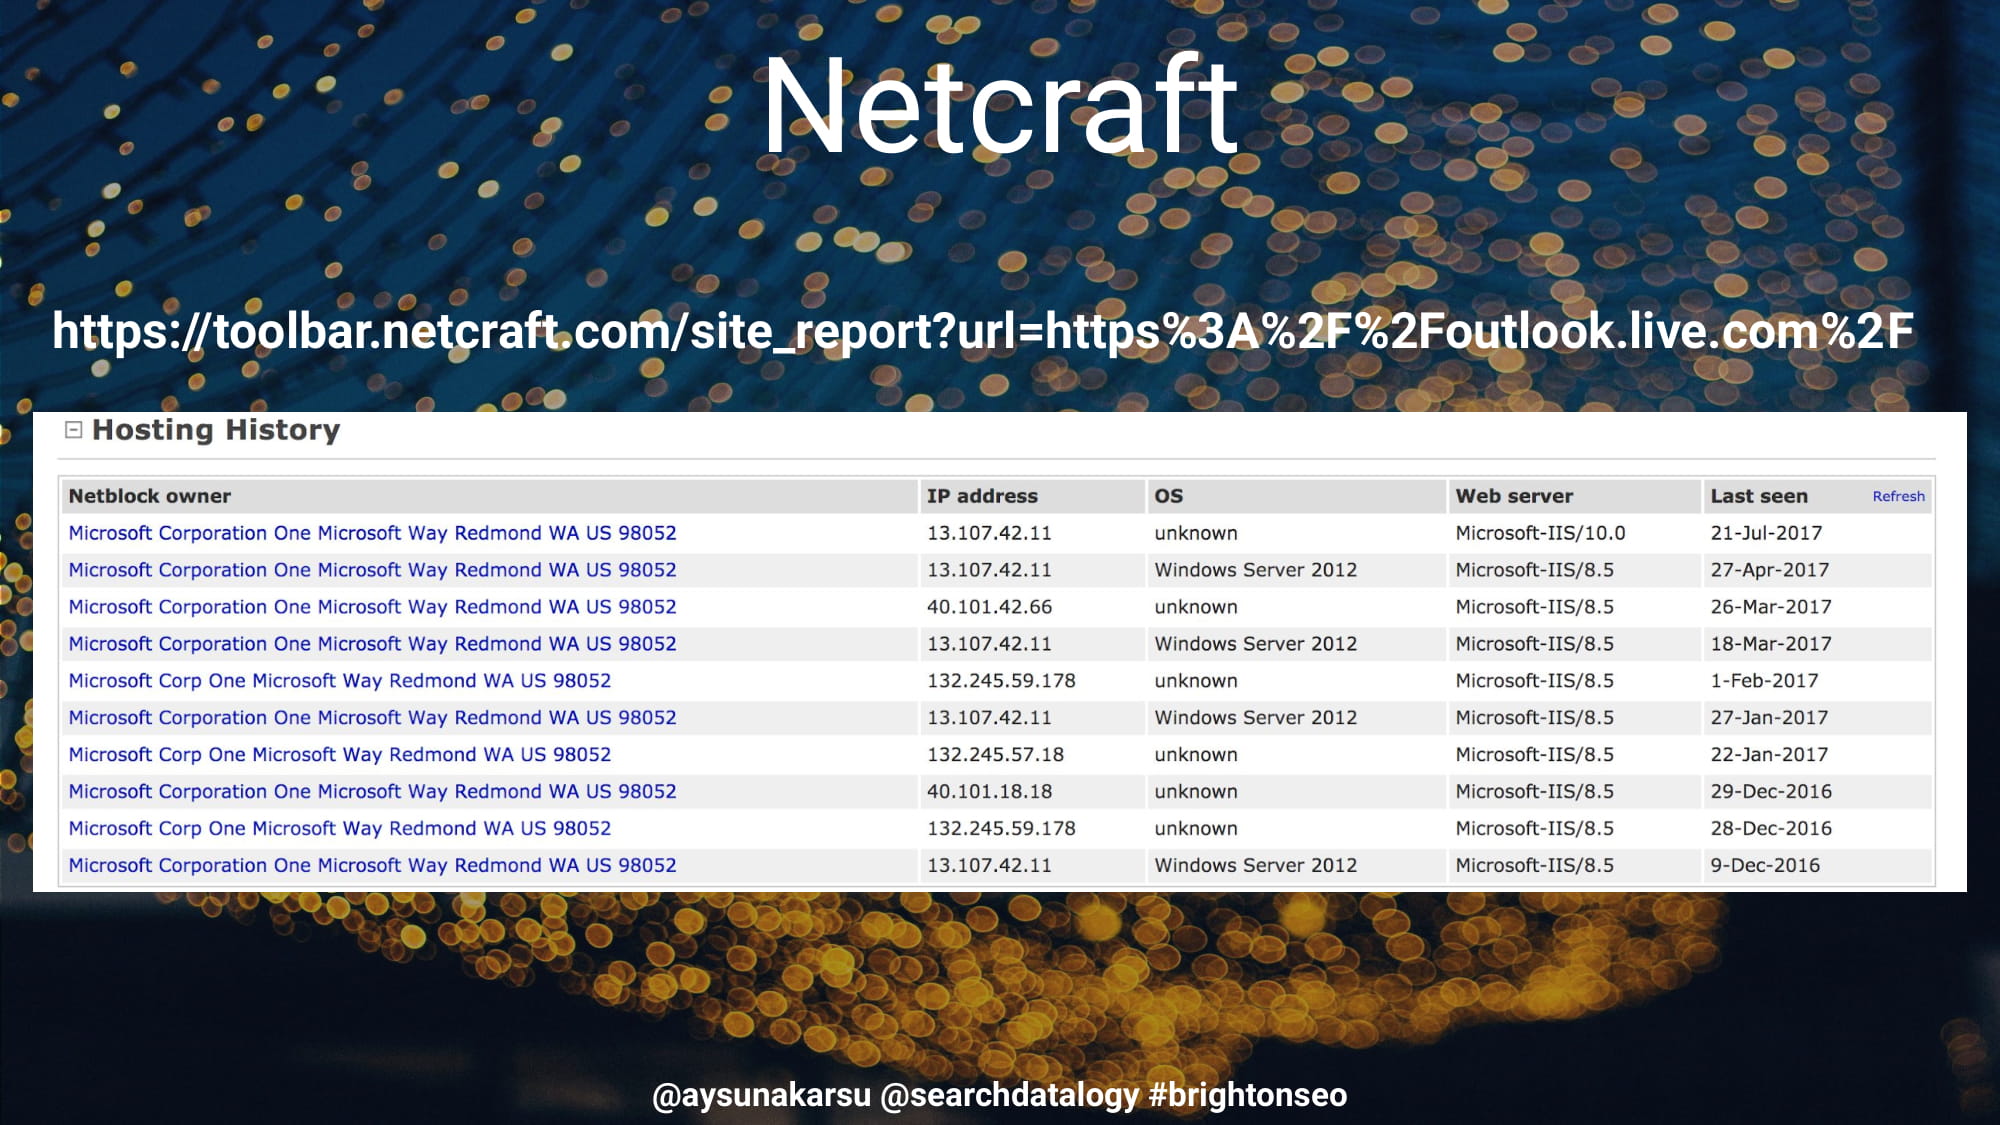Click the @aysunakarsu @searchdatalogy #brightonseo footer
Image resolution: width=2000 pixels, height=1125 pixels.
click(999, 1095)
